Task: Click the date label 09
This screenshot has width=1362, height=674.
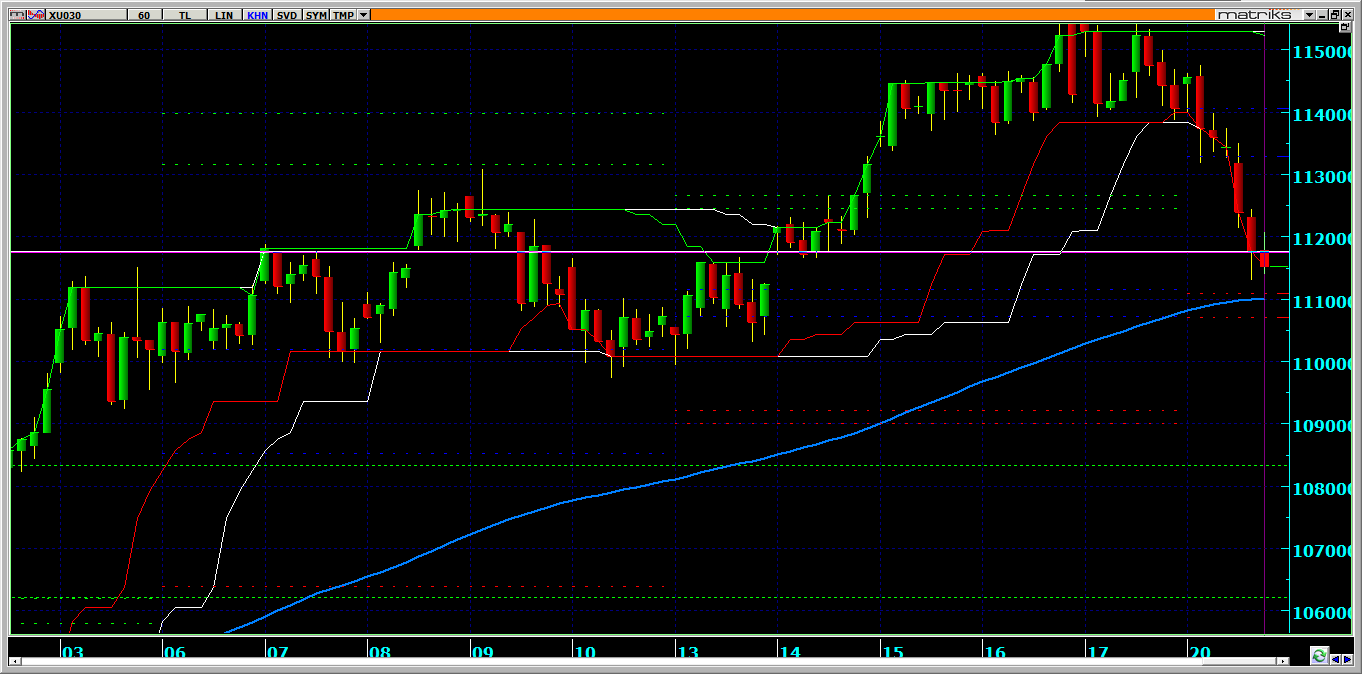Action: click(x=482, y=652)
